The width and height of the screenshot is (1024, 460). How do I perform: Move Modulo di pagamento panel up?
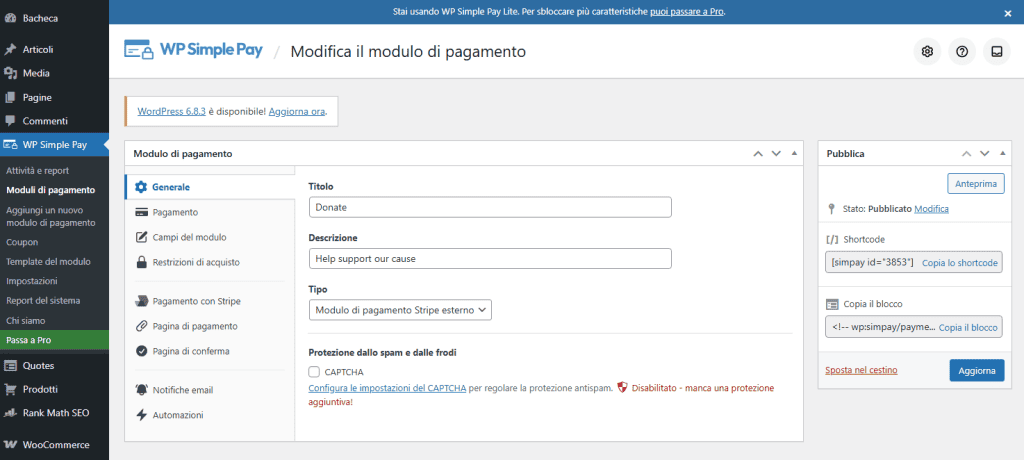coord(758,154)
